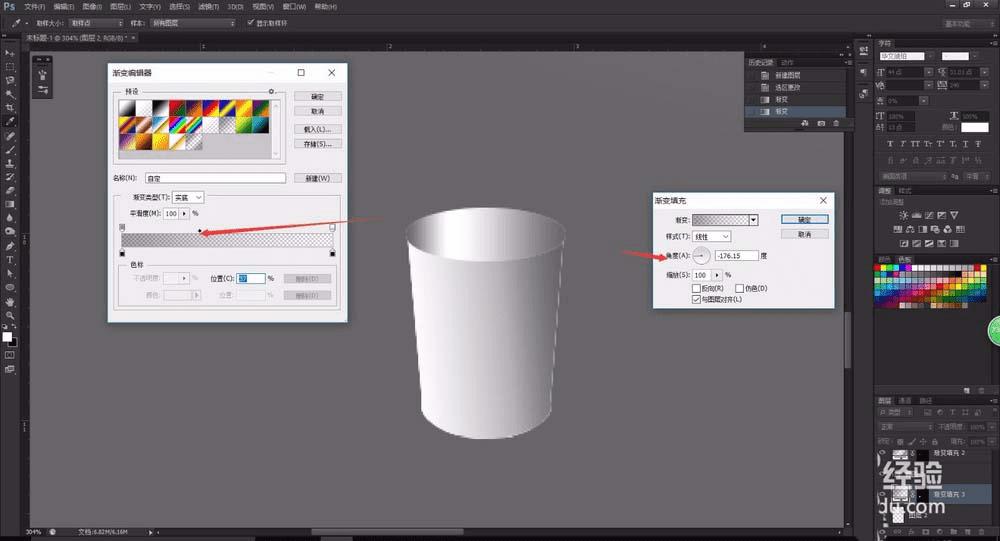Screen dimensions: 1000x541
Task: Click the 载入(L)... button in gradient editor
Action: point(318,129)
